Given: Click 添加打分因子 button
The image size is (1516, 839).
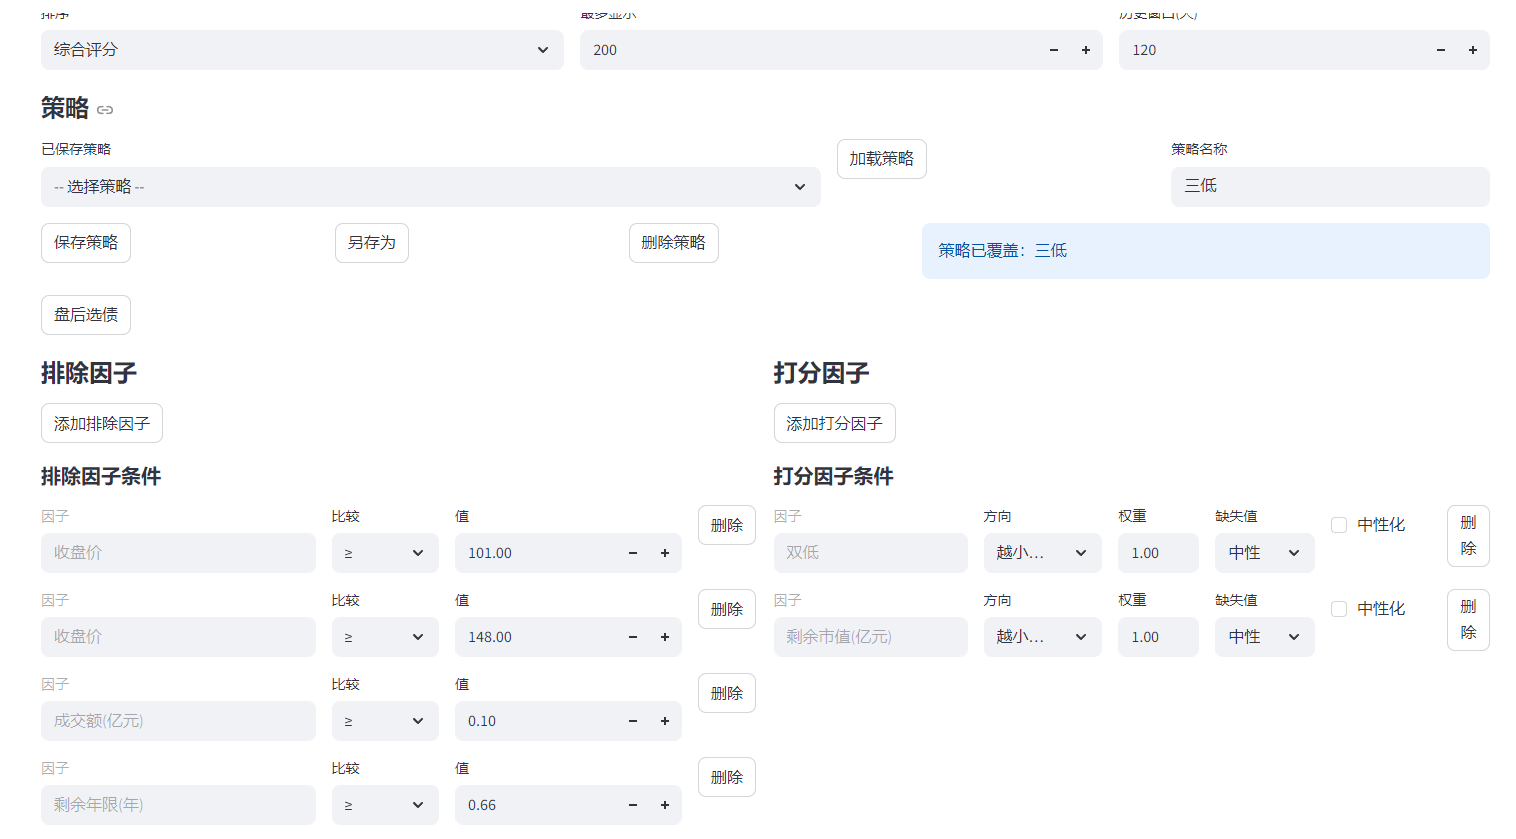Looking at the screenshot, I should click(834, 423).
